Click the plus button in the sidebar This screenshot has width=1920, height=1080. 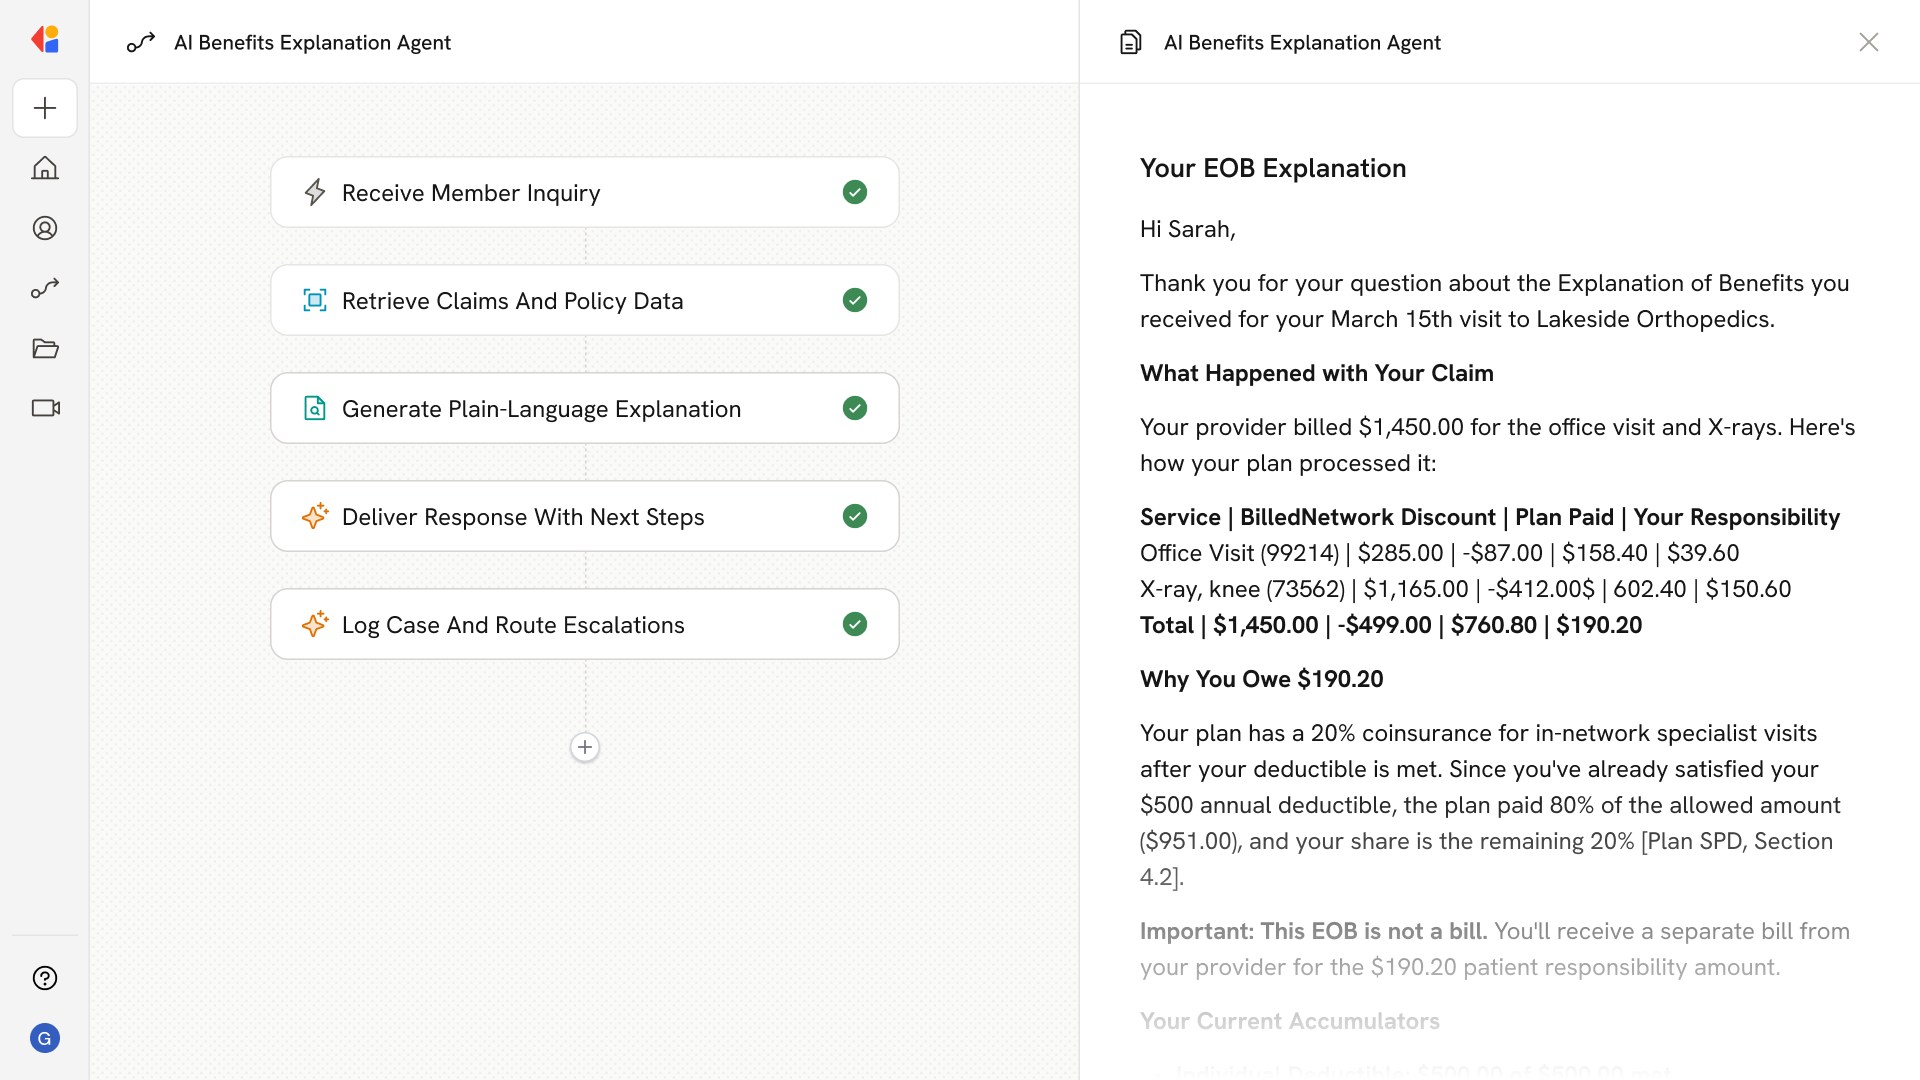point(45,108)
